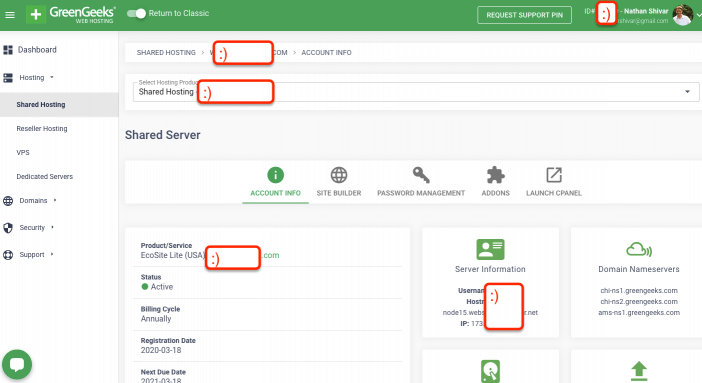The height and width of the screenshot is (383, 702).
Task: Open Dedicated Servers in sidebar
Action: click(44, 176)
